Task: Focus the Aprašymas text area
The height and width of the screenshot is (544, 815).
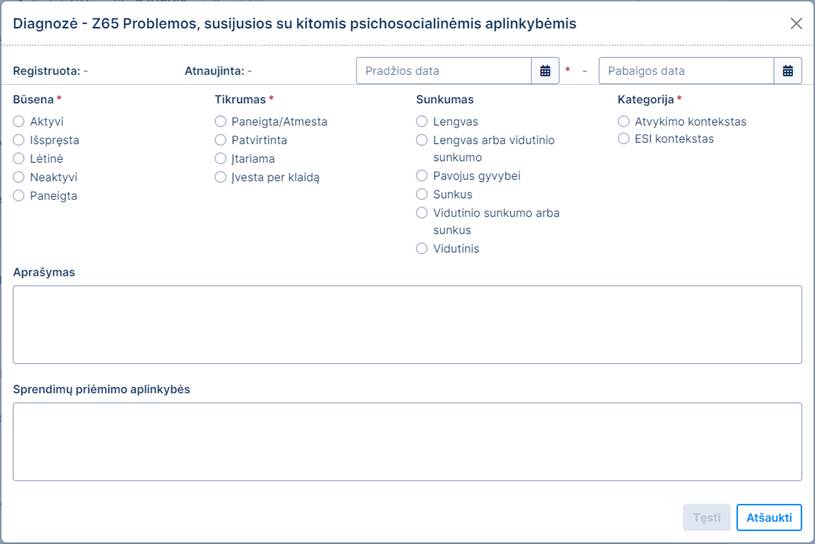Action: (407, 324)
